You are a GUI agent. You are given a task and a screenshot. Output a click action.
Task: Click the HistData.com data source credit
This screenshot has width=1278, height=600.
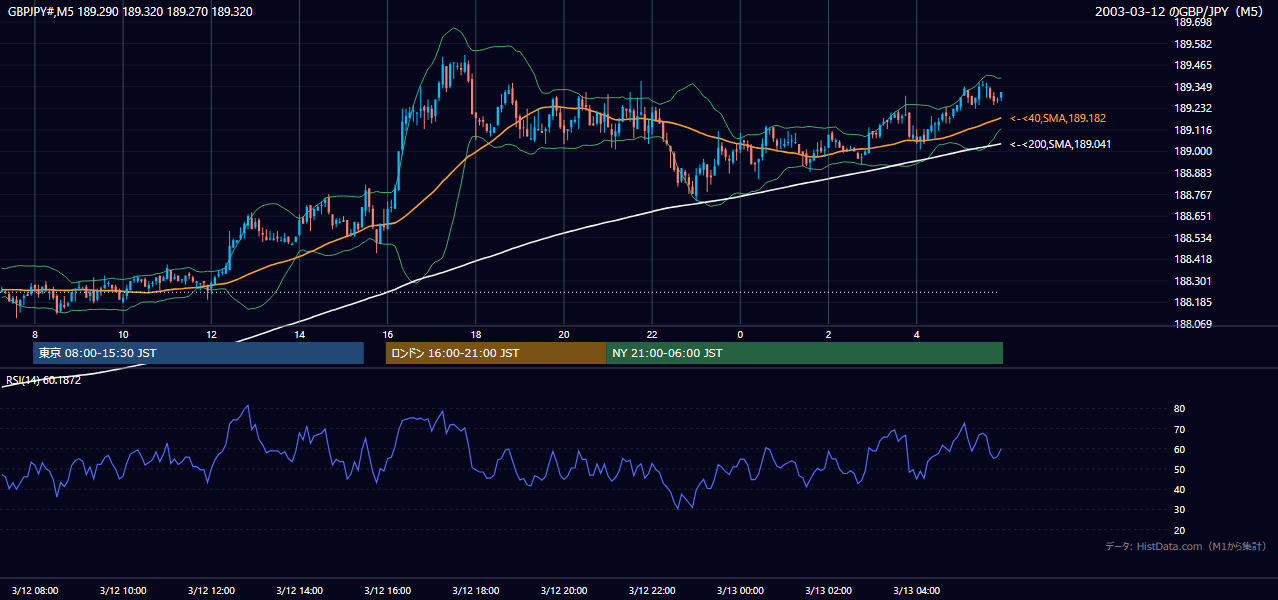click(1185, 546)
